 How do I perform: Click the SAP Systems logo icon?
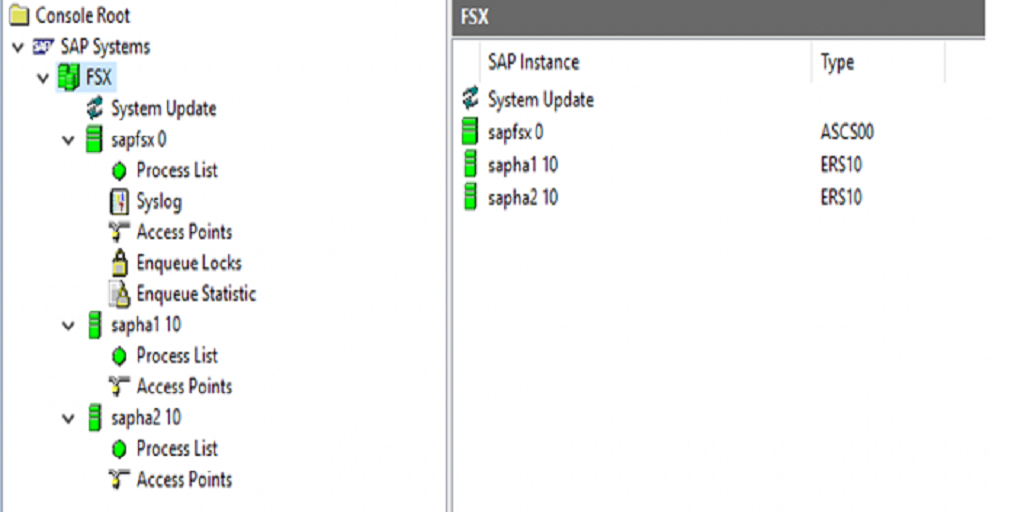click(44, 47)
